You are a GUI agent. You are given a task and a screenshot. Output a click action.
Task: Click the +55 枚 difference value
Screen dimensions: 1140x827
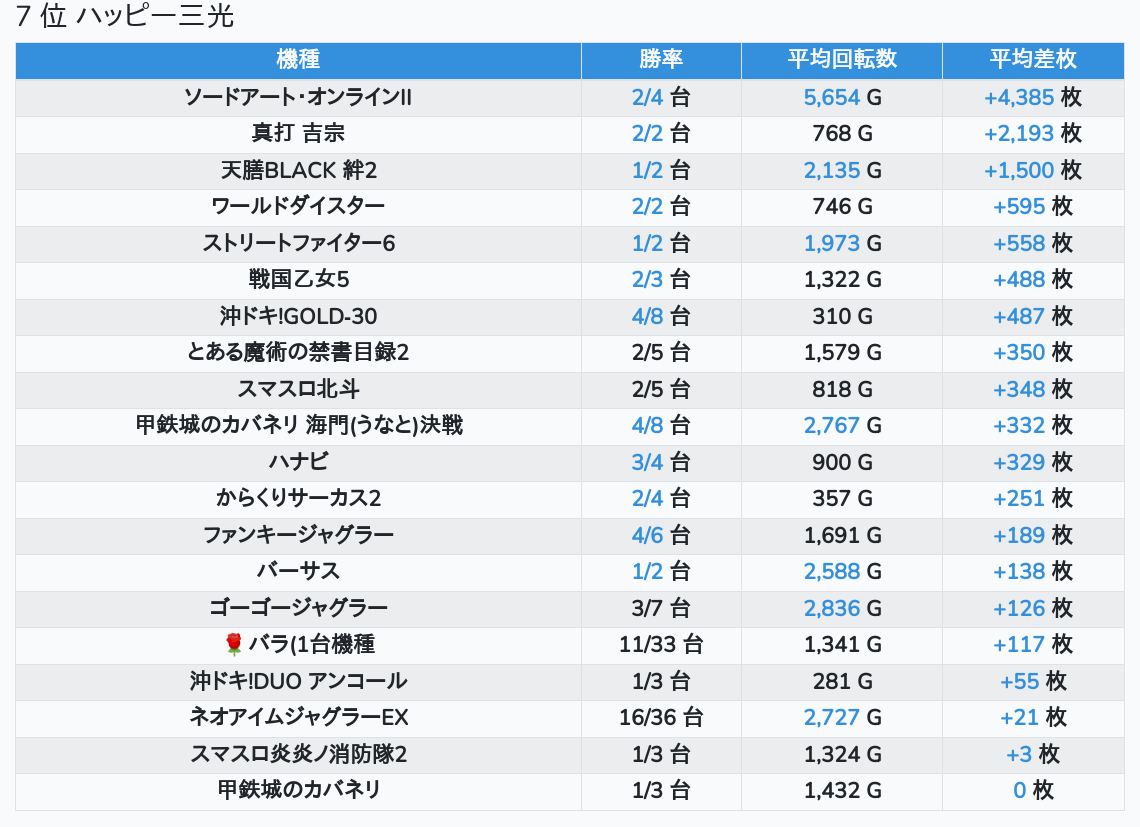(1033, 682)
